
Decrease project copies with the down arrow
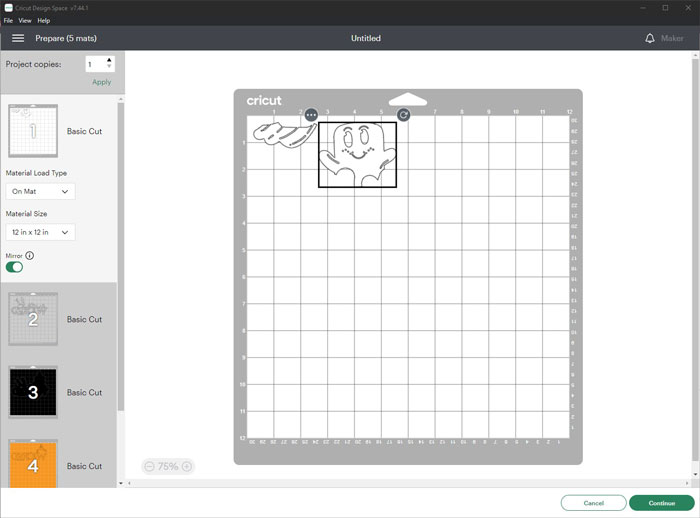[x=109, y=67]
